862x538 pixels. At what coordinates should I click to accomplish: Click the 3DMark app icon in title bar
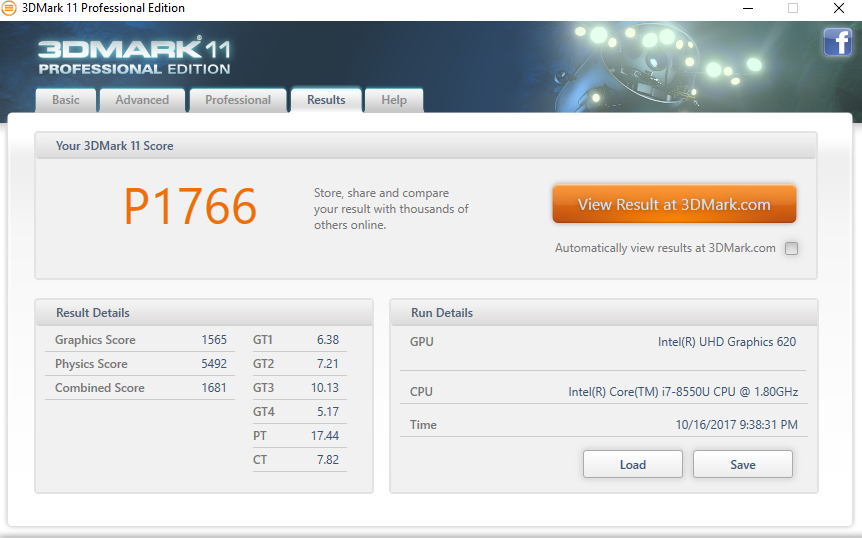pyautogui.click(x=11, y=8)
